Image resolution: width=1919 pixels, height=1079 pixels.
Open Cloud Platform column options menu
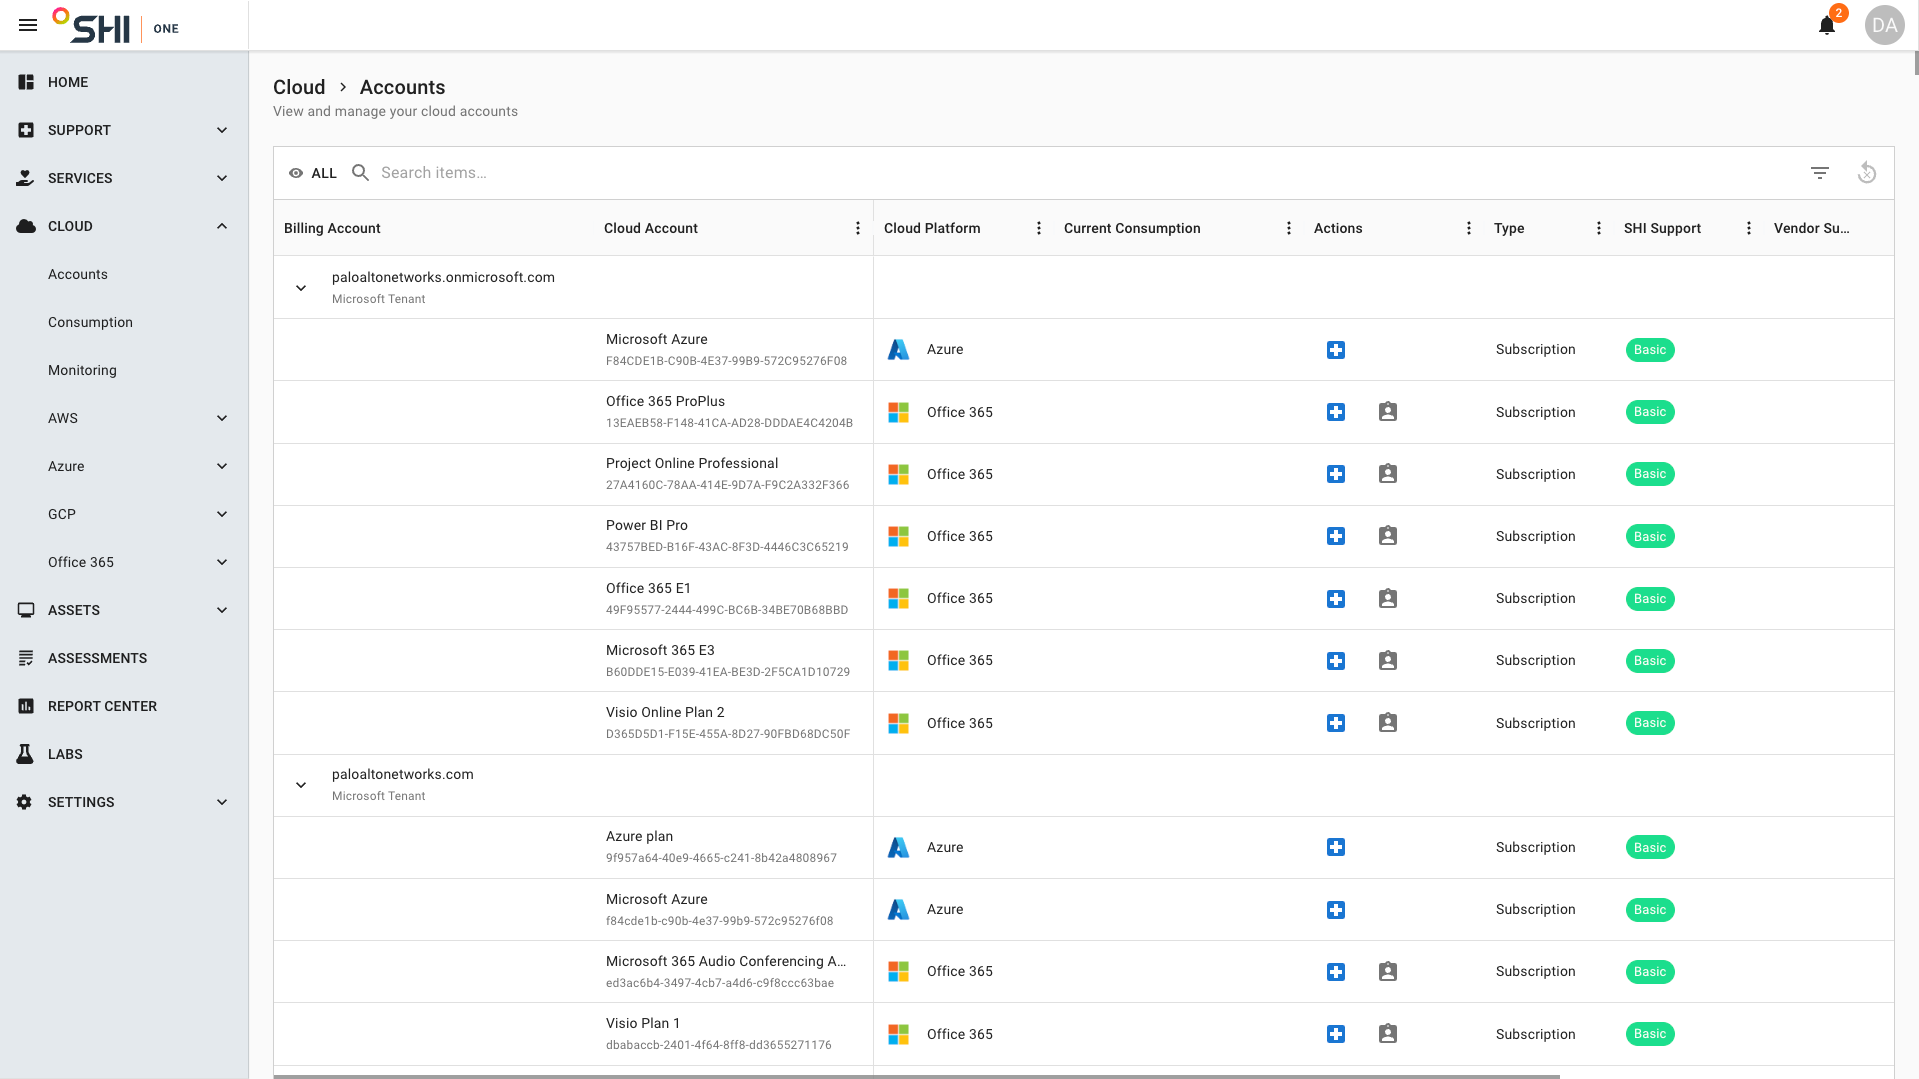point(1039,228)
